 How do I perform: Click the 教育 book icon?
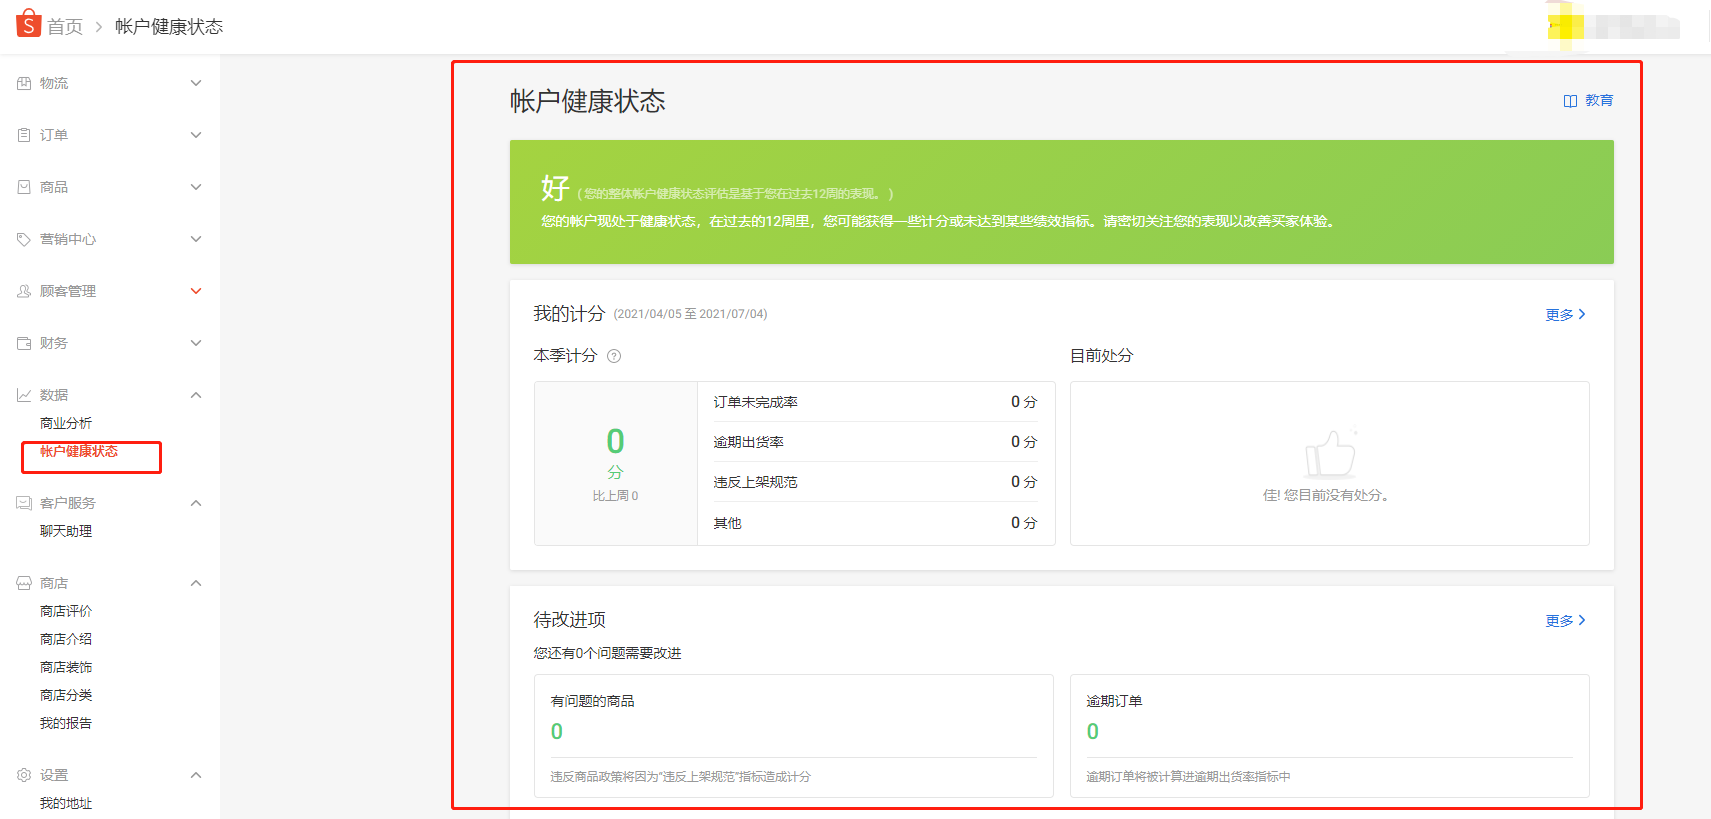1570,101
